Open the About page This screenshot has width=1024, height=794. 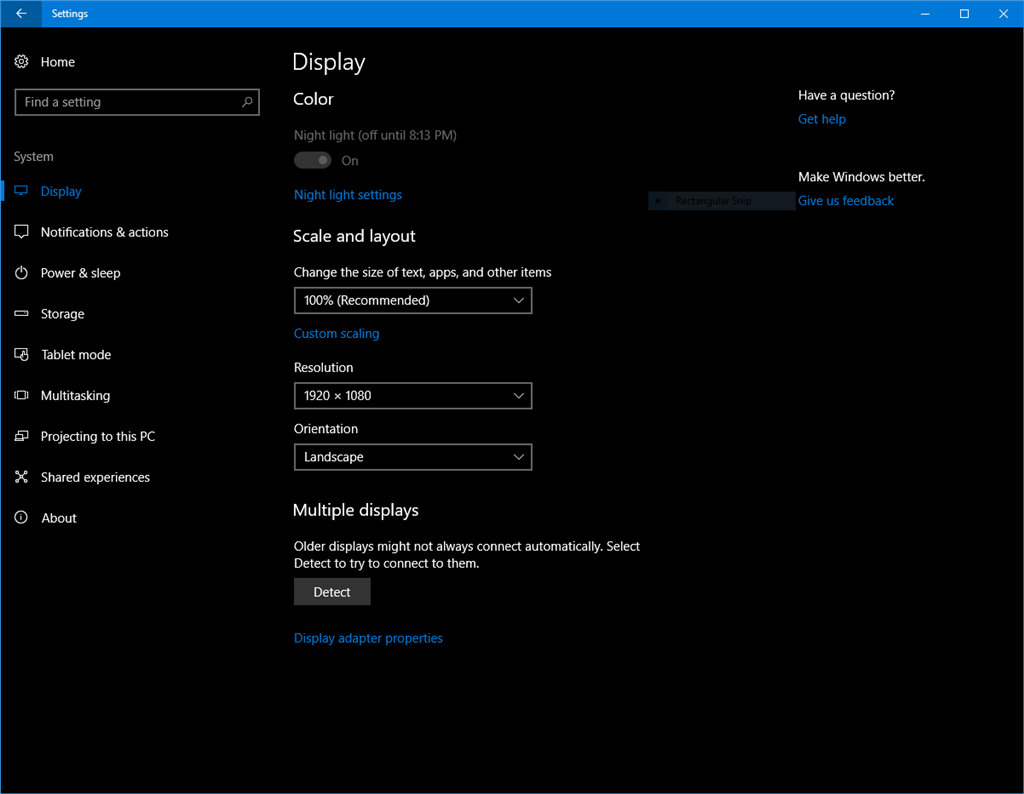coord(58,517)
